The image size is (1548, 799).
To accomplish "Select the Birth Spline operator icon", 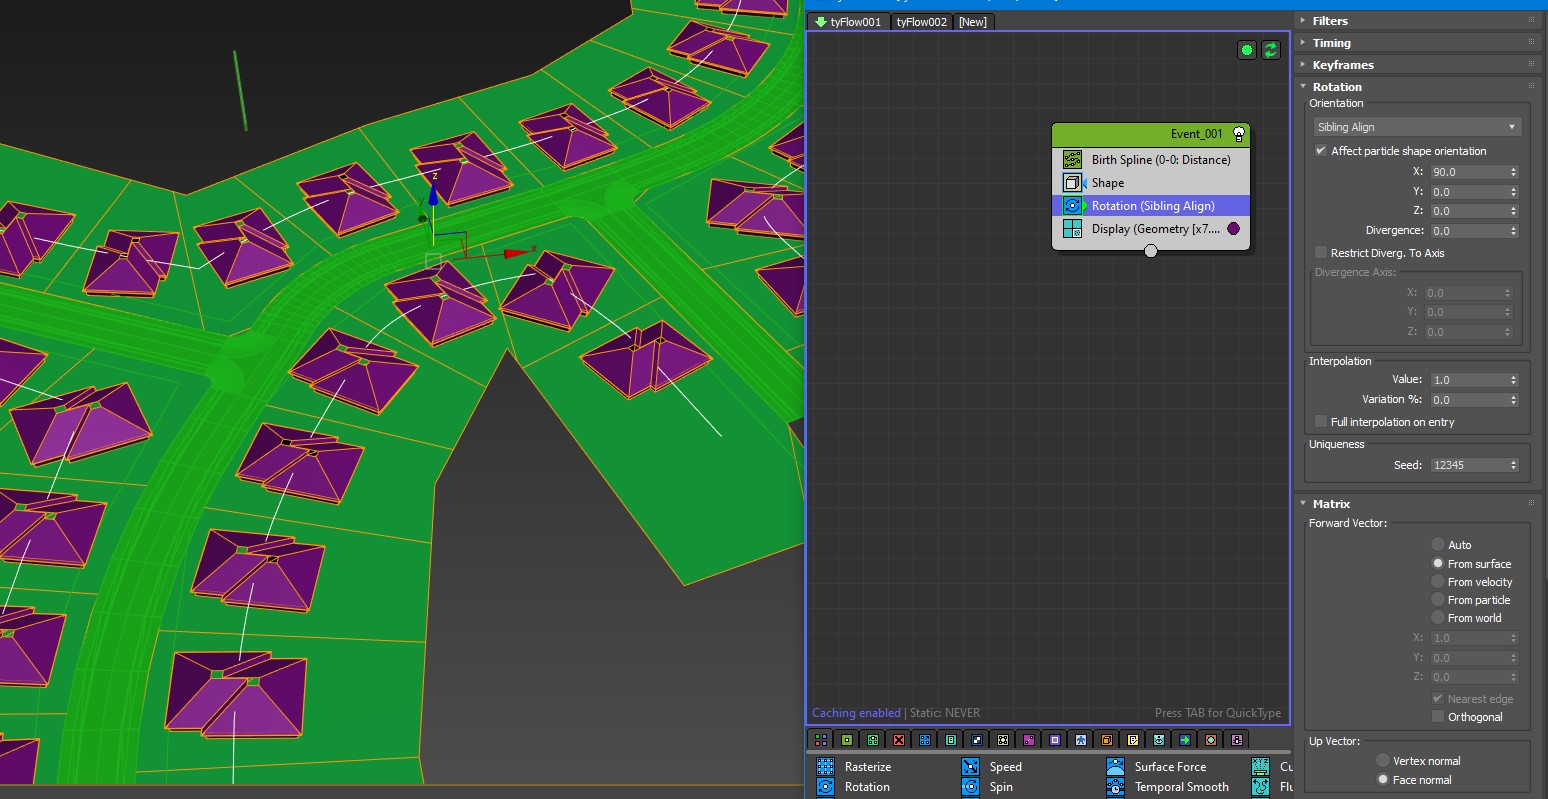I will (x=1072, y=160).
